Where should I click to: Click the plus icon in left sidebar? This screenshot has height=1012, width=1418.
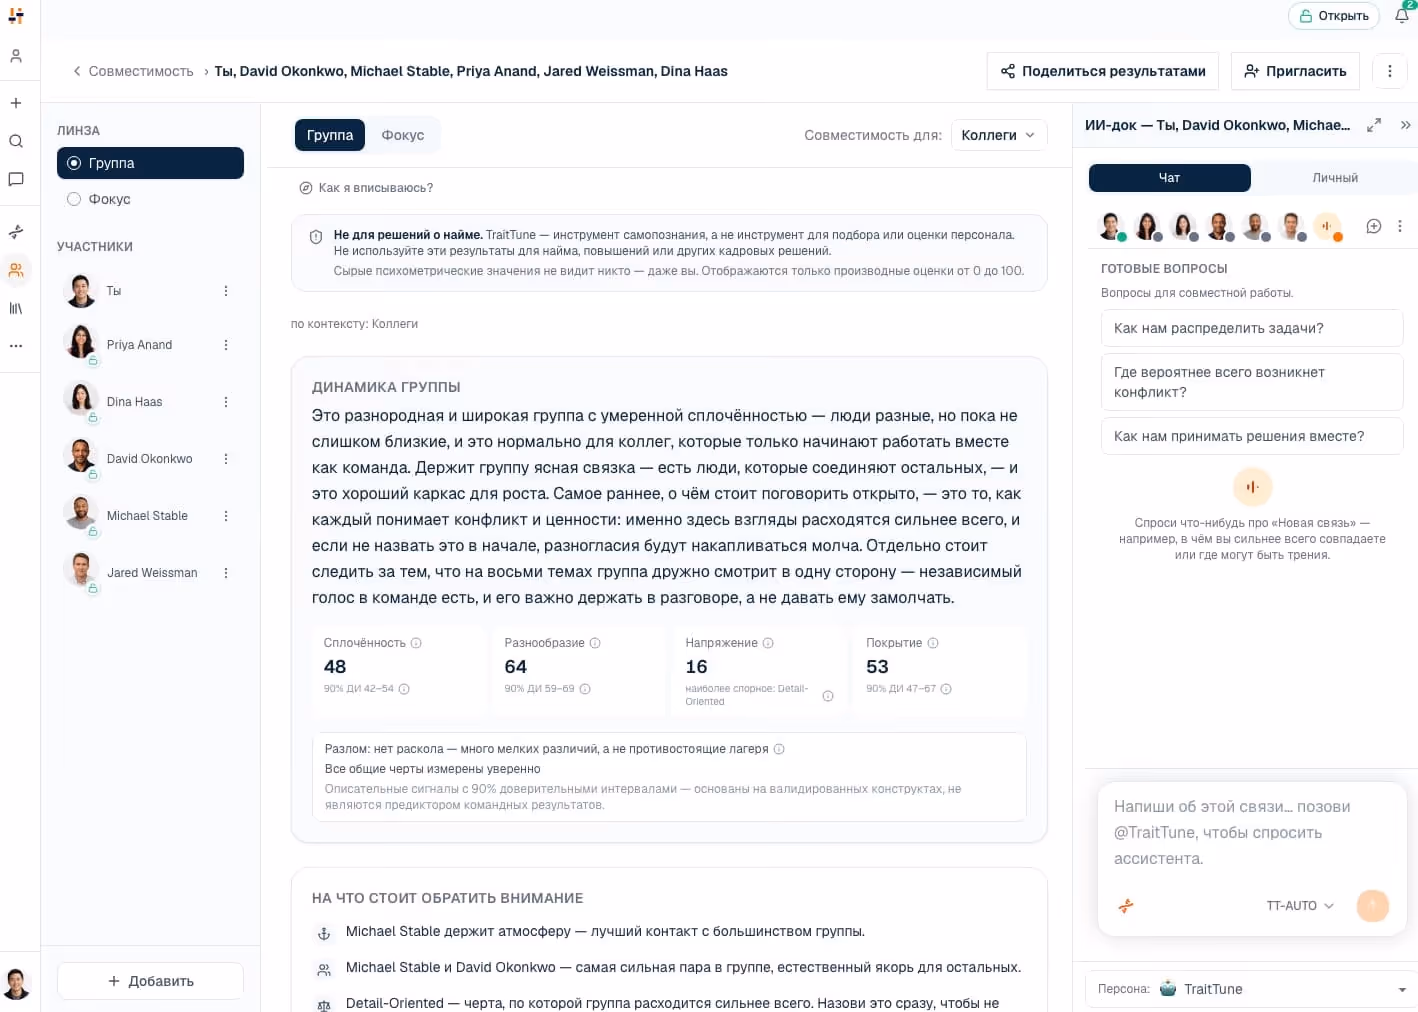(16, 103)
